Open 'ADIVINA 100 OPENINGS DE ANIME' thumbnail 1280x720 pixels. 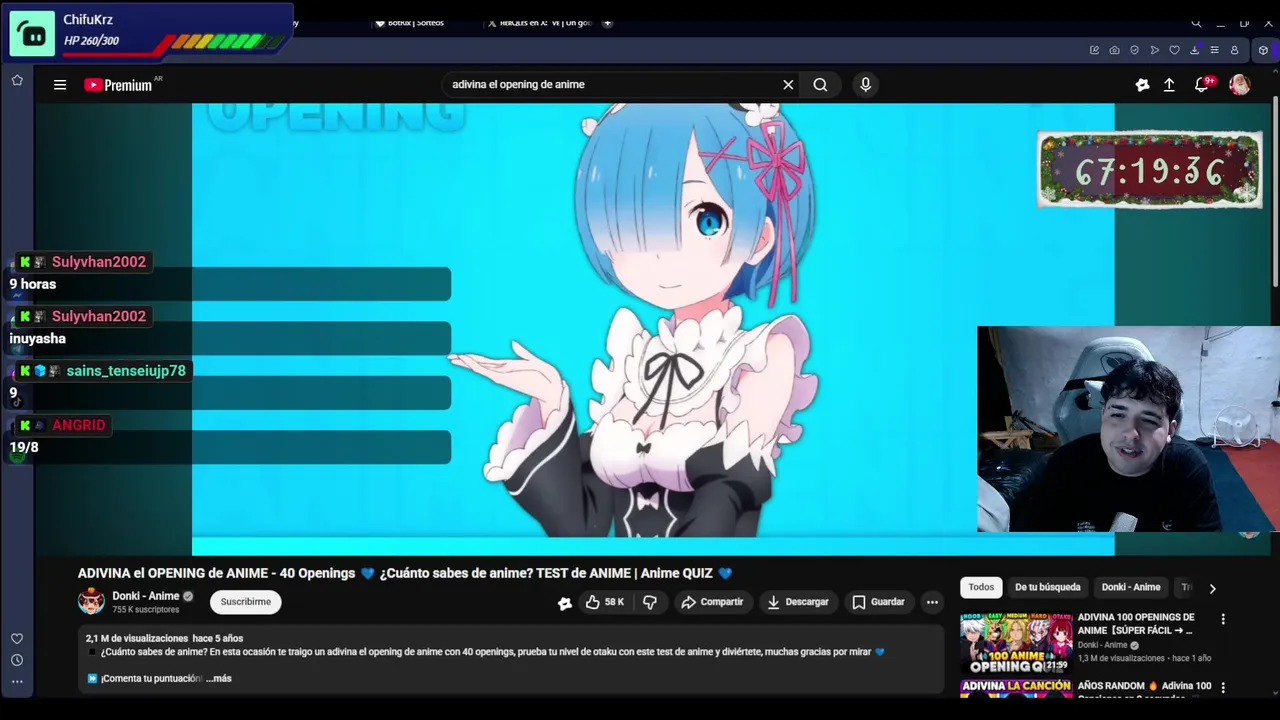1016,643
